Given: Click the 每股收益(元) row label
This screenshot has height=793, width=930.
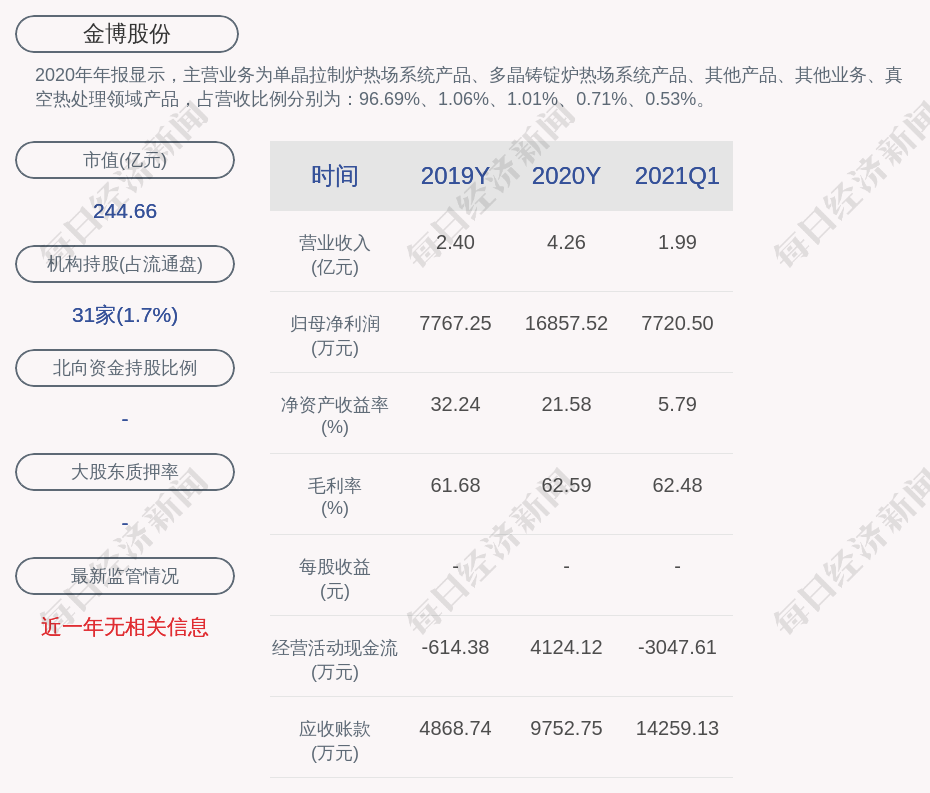Looking at the screenshot, I should [x=335, y=579].
